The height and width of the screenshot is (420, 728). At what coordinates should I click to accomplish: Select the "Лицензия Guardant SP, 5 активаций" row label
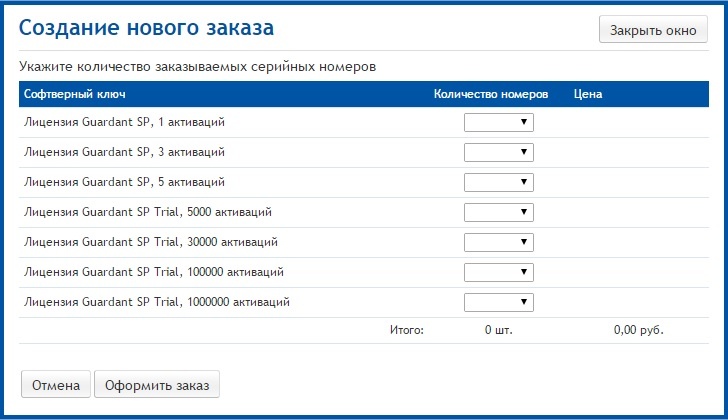pos(124,182)
